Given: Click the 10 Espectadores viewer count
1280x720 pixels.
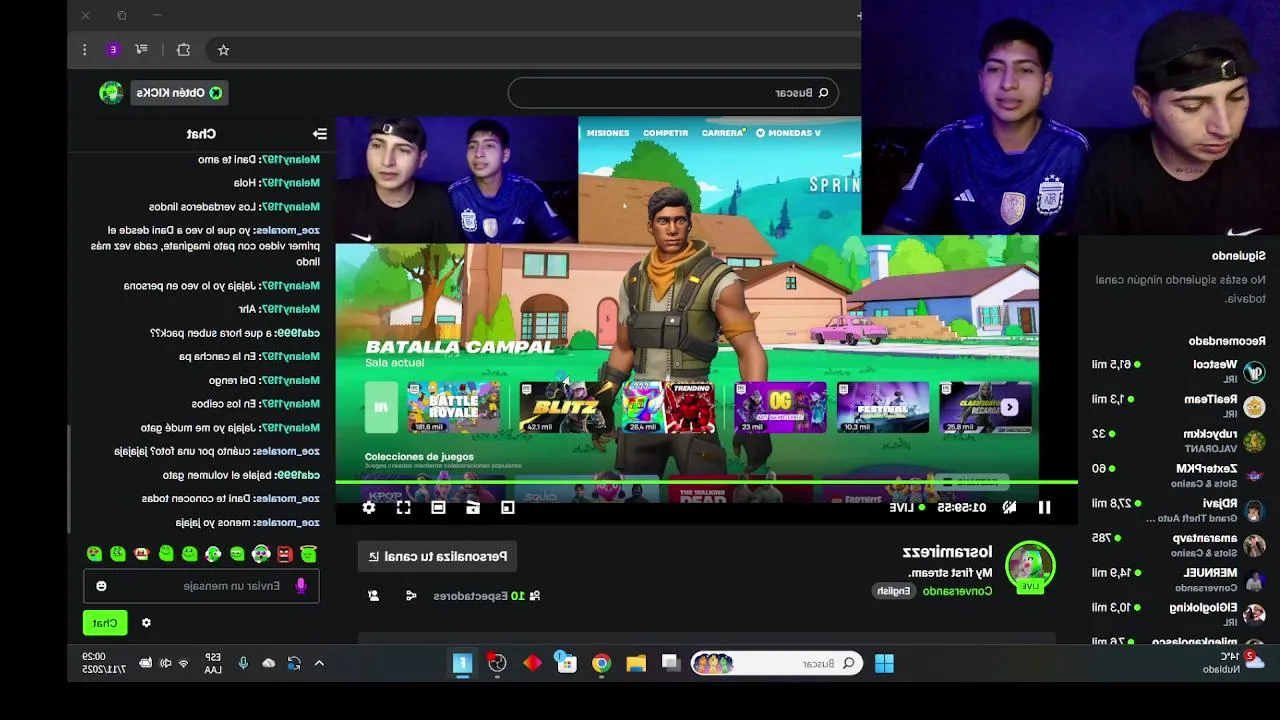Looking at the screenshot, I should point(486,596).
